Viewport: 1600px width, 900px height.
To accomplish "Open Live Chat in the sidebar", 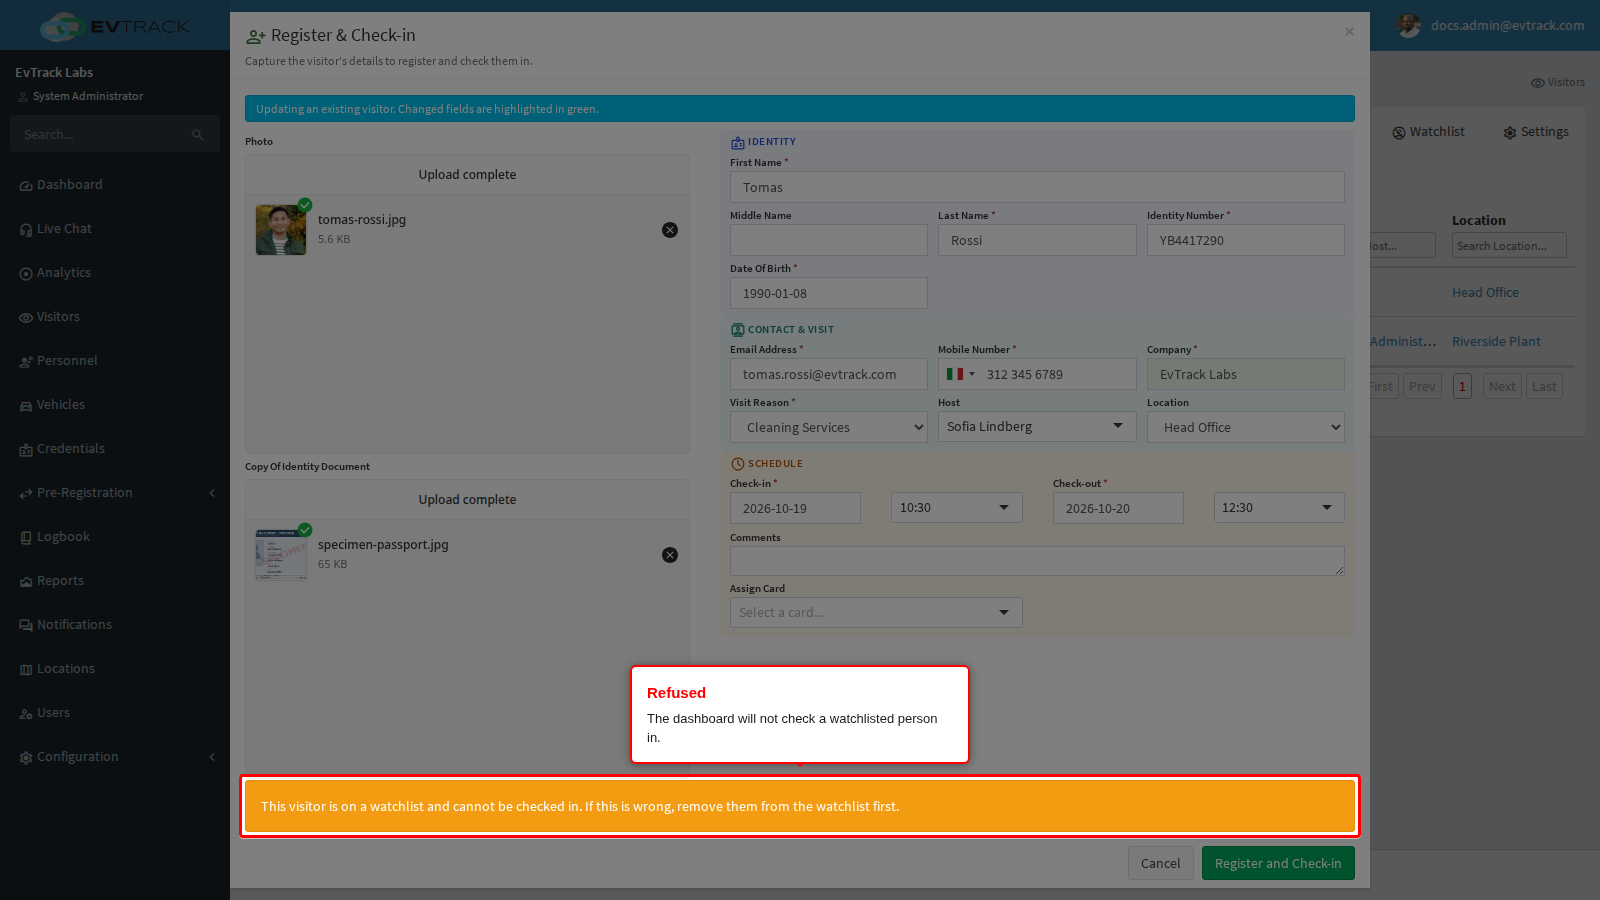I will tap(55, 229).
